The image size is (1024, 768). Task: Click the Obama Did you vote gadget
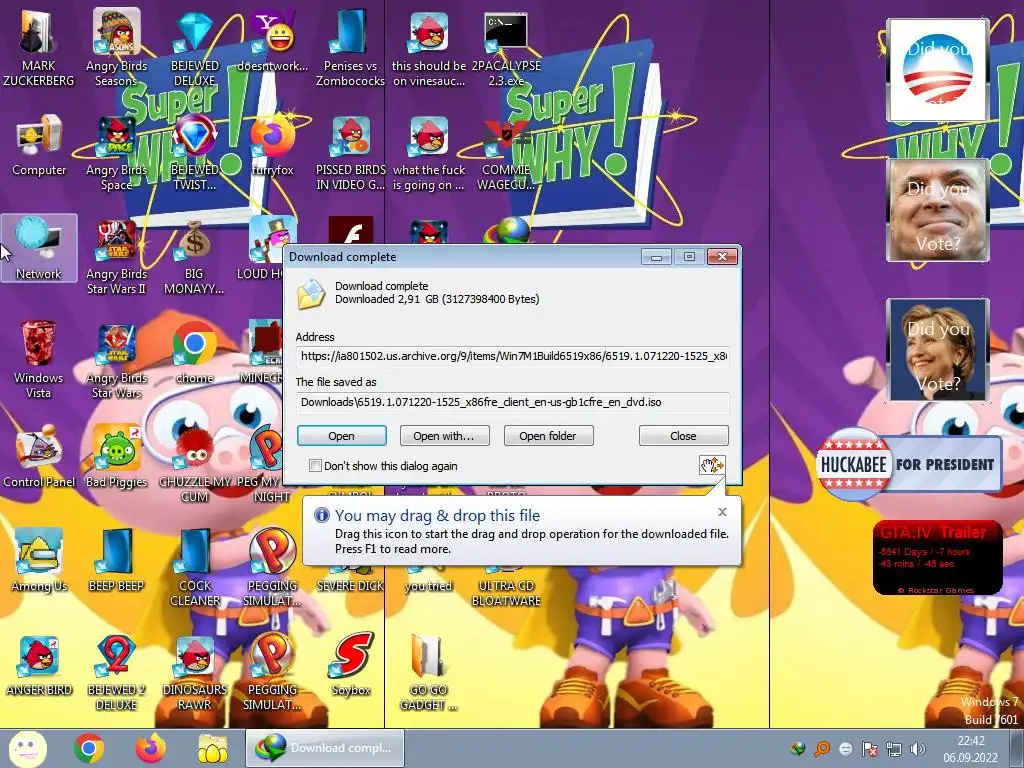click(x=937, y=70)
